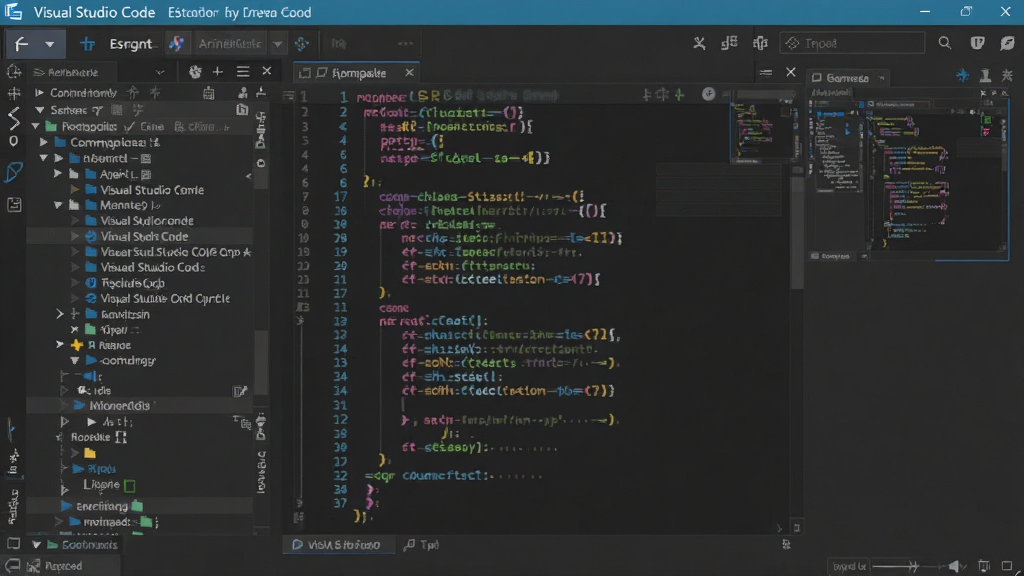Select the Vimal Stock Code tree item
The width and height of the screenshot is (1024, 576).
(x=140, y=236)
